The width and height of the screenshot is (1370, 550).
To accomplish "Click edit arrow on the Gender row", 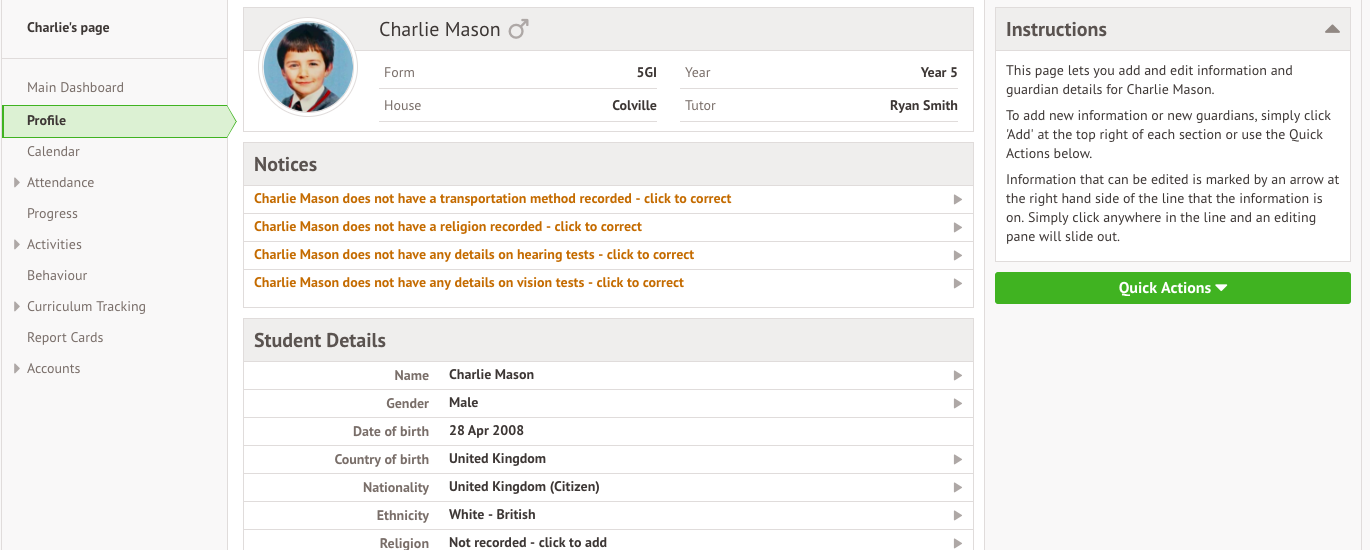I will [x=957, y=404].
